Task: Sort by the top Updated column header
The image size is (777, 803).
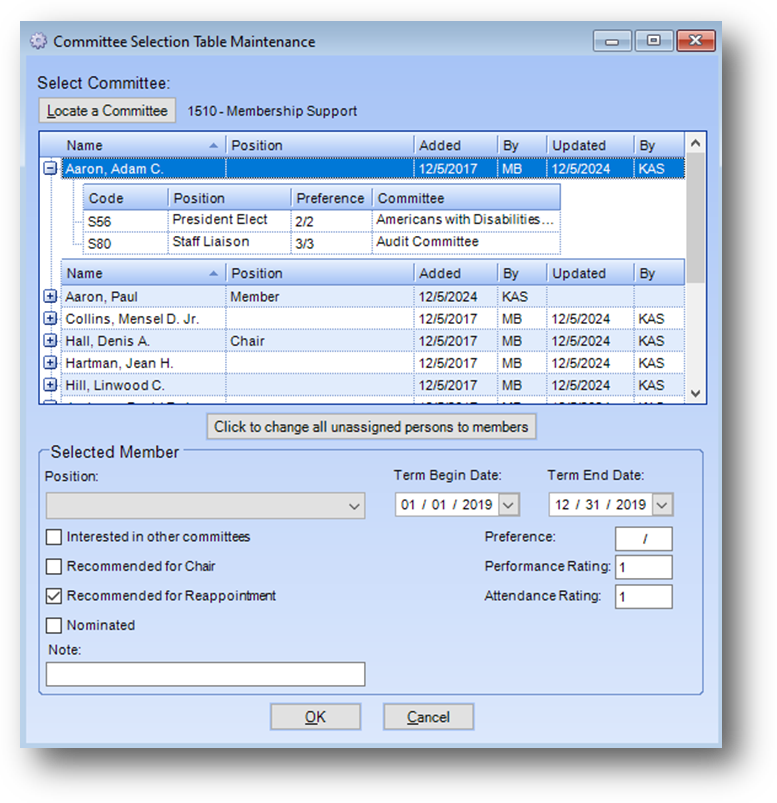Action: pyautogui.click(x=590, y=145)
